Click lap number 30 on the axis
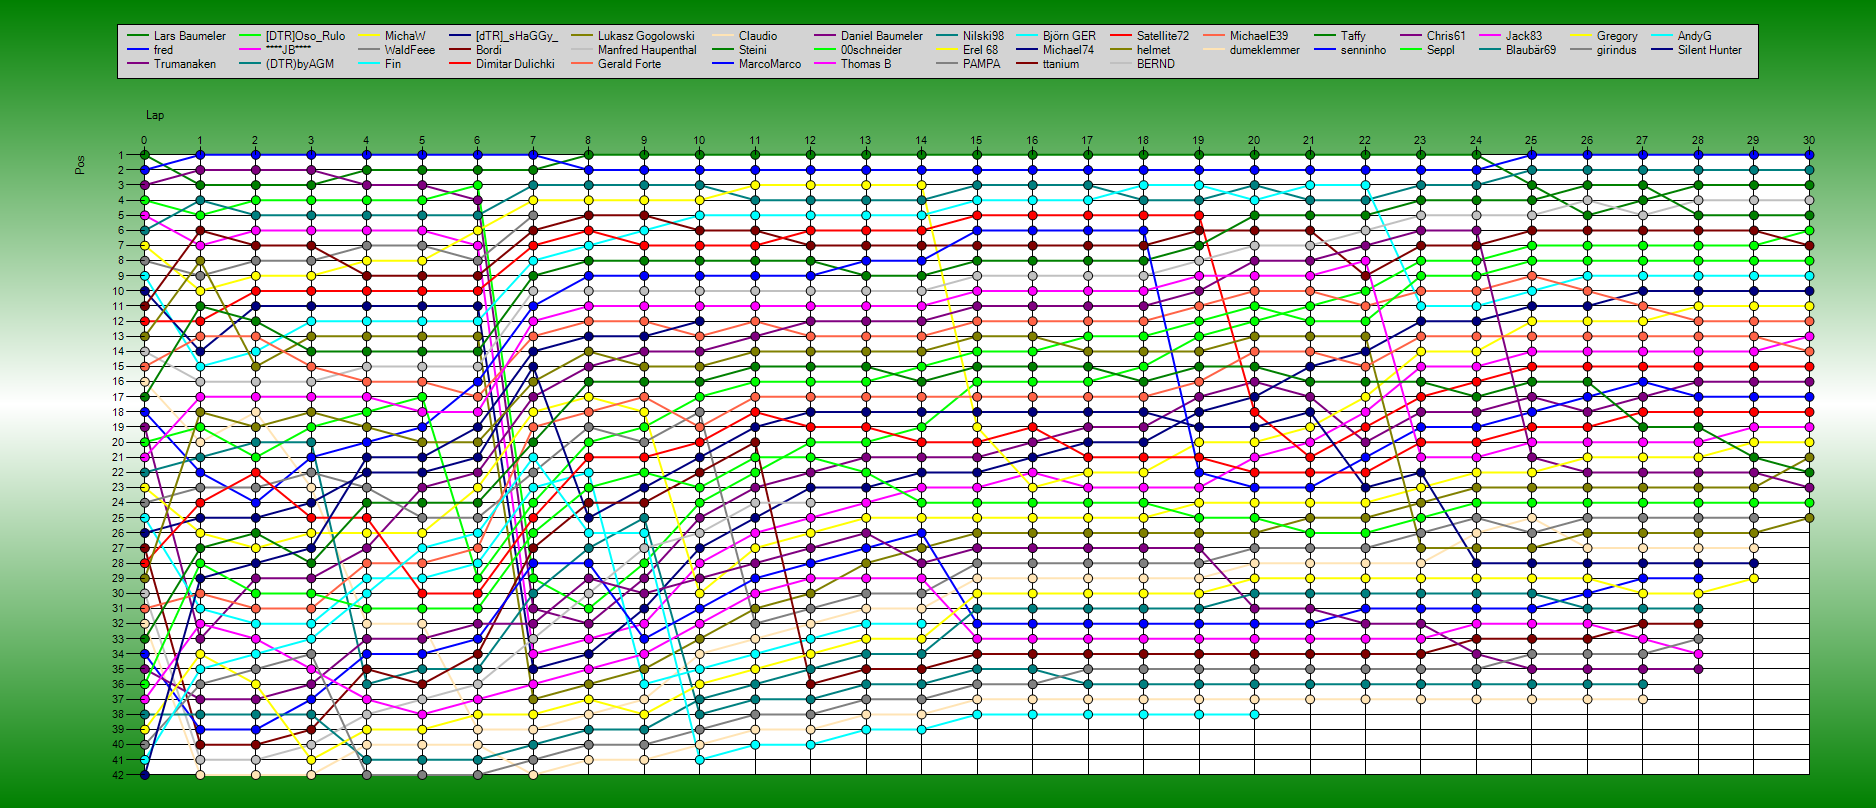 point(1808,141)
